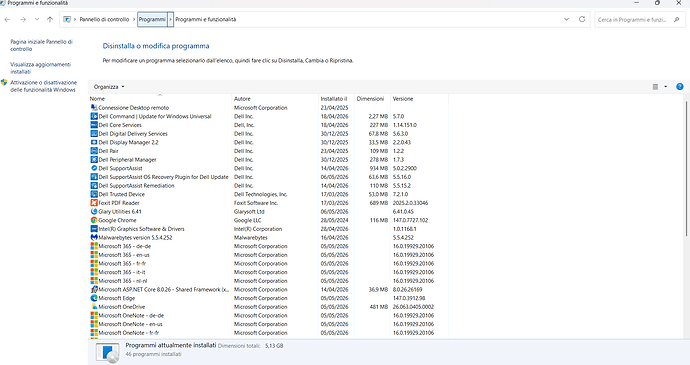Click Glarysoft Ltd author cell
This screenshot has height=365, width=690.
pos(249,211)
